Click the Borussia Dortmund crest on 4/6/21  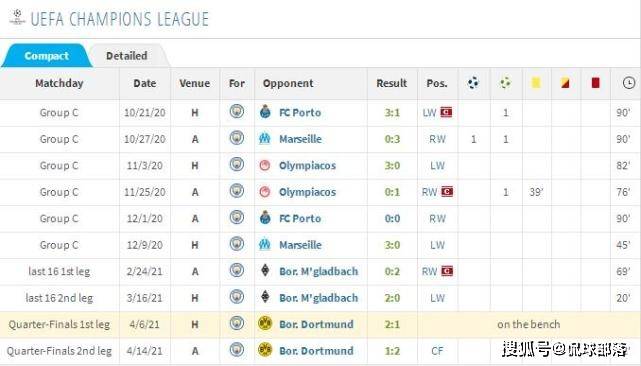click(265, 323)
